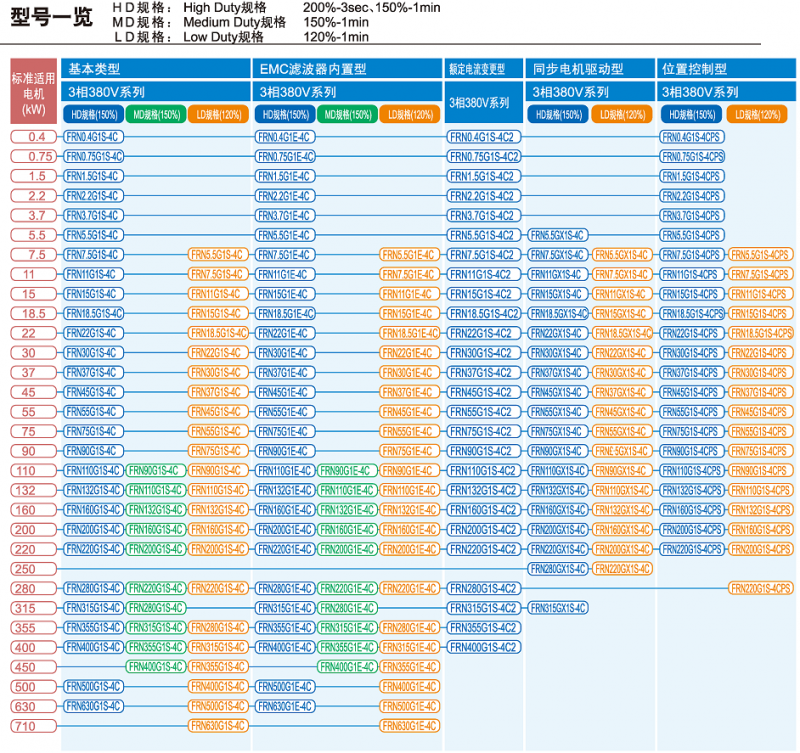Click the 0.4 kW motor rating
The height and width of the screenshot is (753, 800).
tap(34, 137)
